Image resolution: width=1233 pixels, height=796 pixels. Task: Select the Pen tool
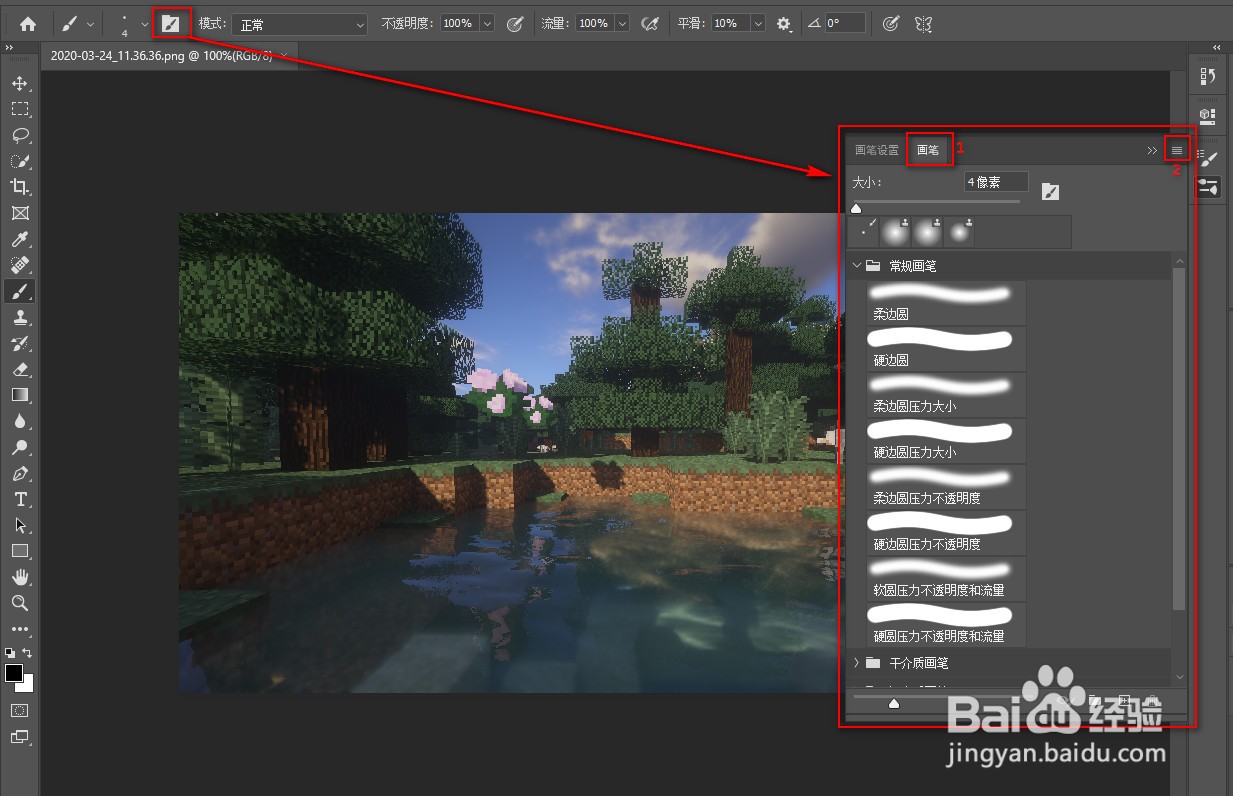[x=19, y=473]
